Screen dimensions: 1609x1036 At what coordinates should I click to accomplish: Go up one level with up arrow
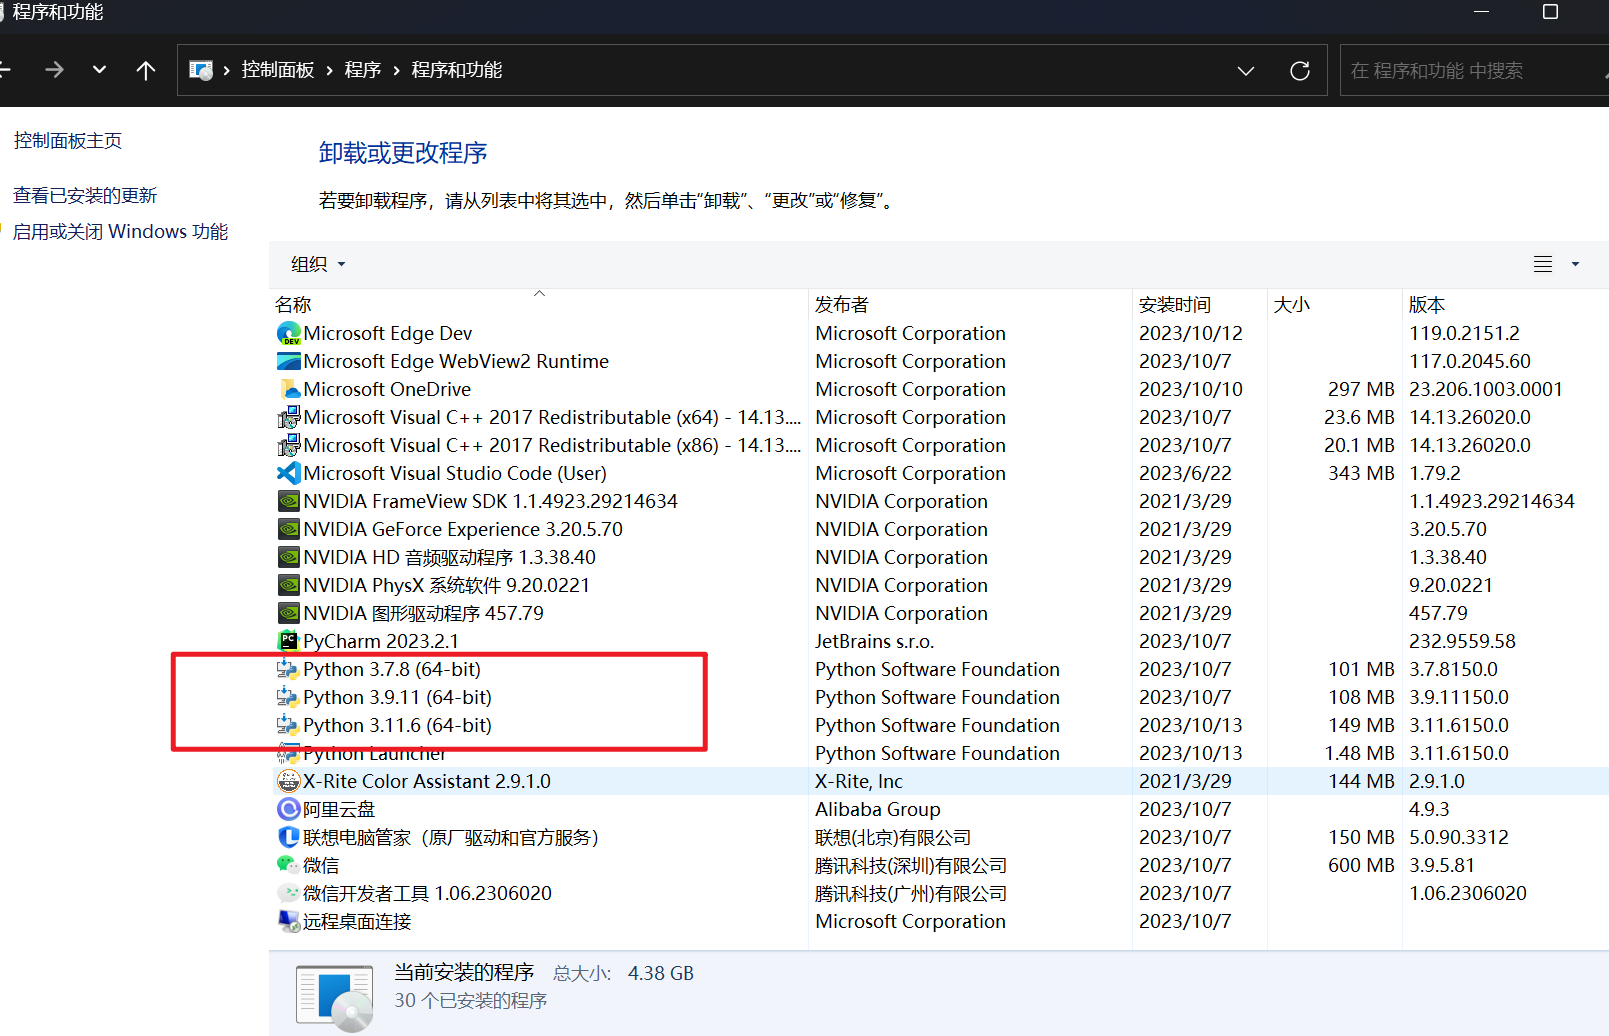pos(146,70)
